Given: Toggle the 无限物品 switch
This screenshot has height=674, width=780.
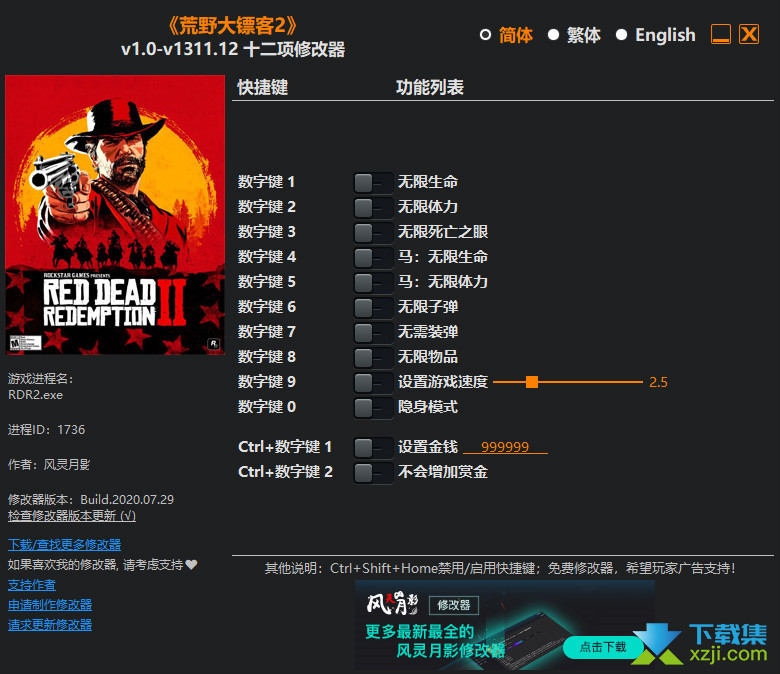Looking at the screenshot, I should click(373, 357).
